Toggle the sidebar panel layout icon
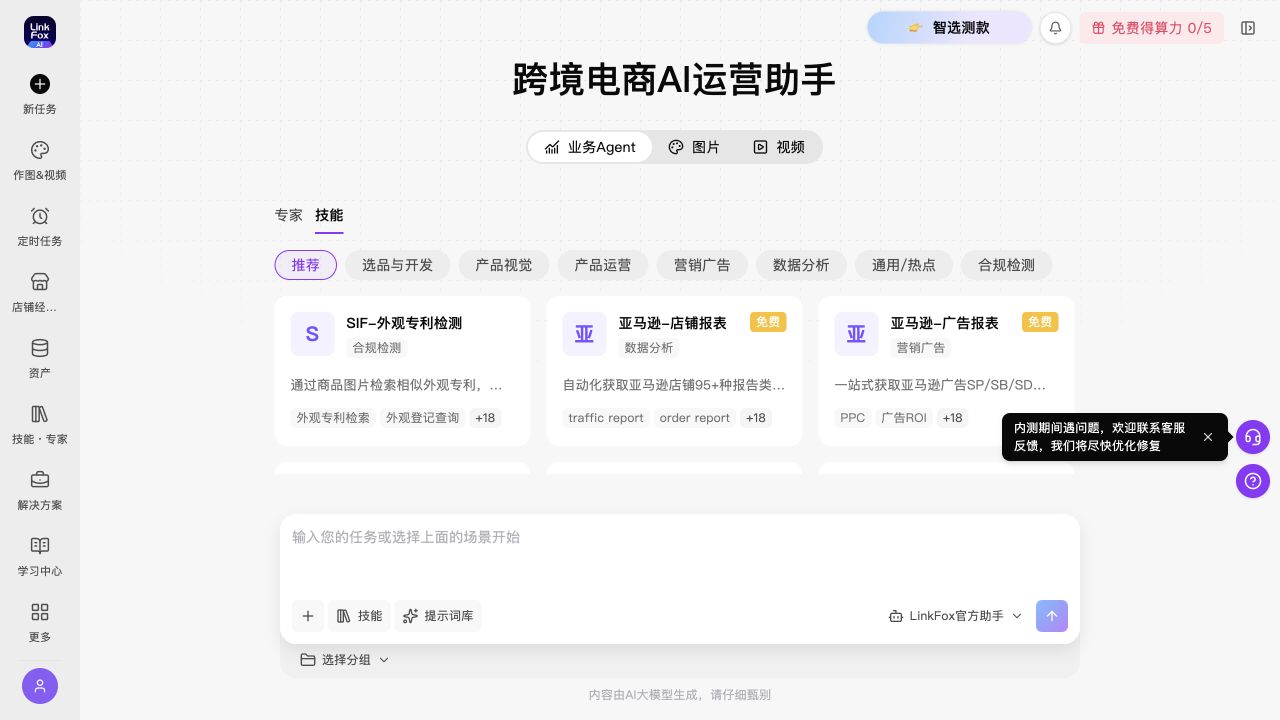 (1248, 28)
